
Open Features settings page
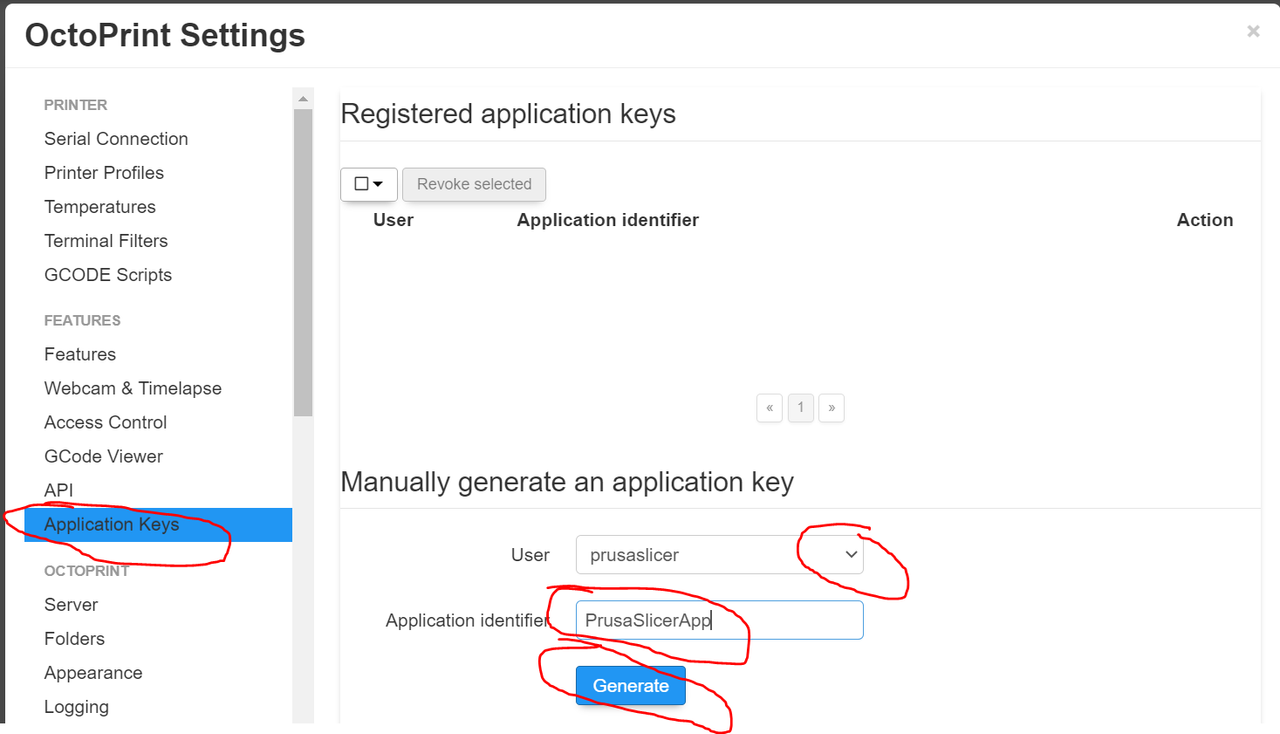coord(80,354)
